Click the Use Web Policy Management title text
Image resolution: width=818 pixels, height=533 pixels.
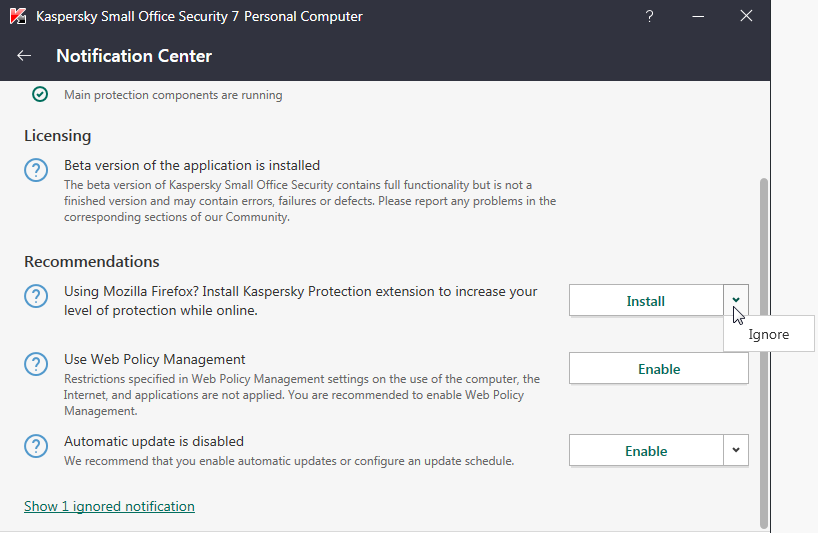coord(155,359)
